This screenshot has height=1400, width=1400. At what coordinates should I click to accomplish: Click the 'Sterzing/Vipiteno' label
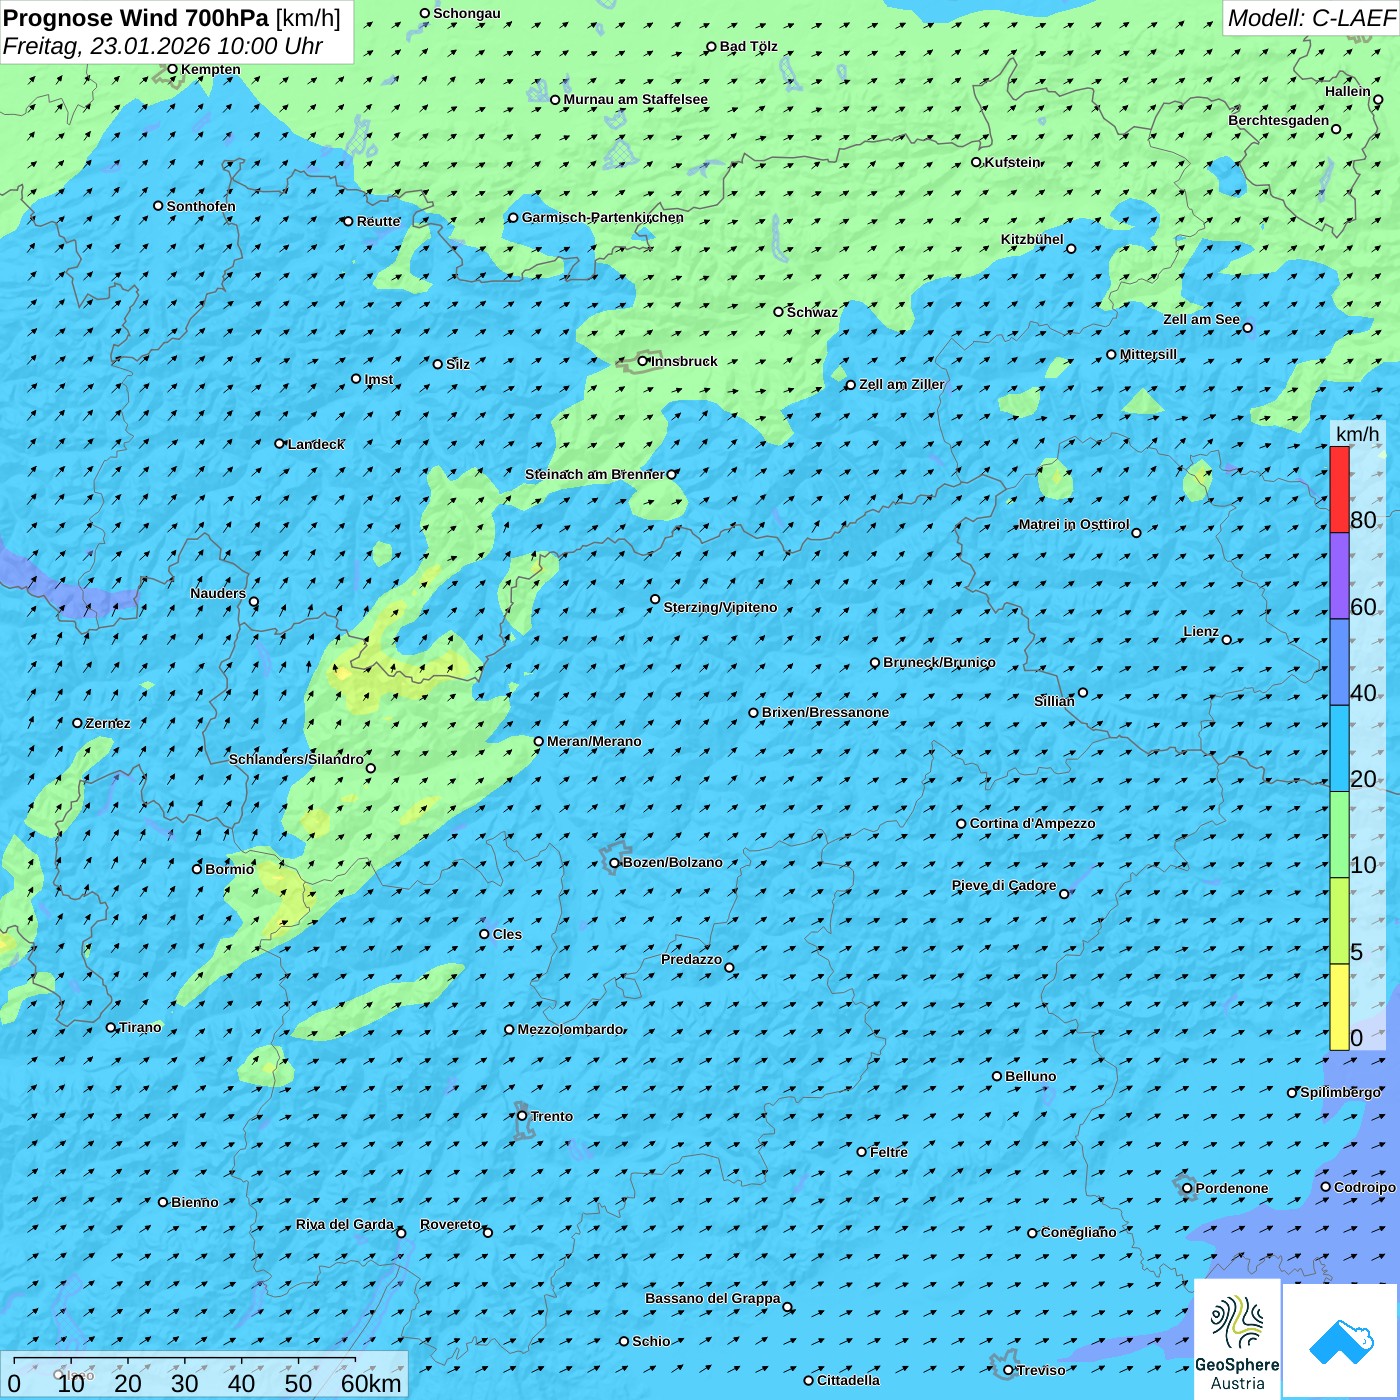(720, 607)
